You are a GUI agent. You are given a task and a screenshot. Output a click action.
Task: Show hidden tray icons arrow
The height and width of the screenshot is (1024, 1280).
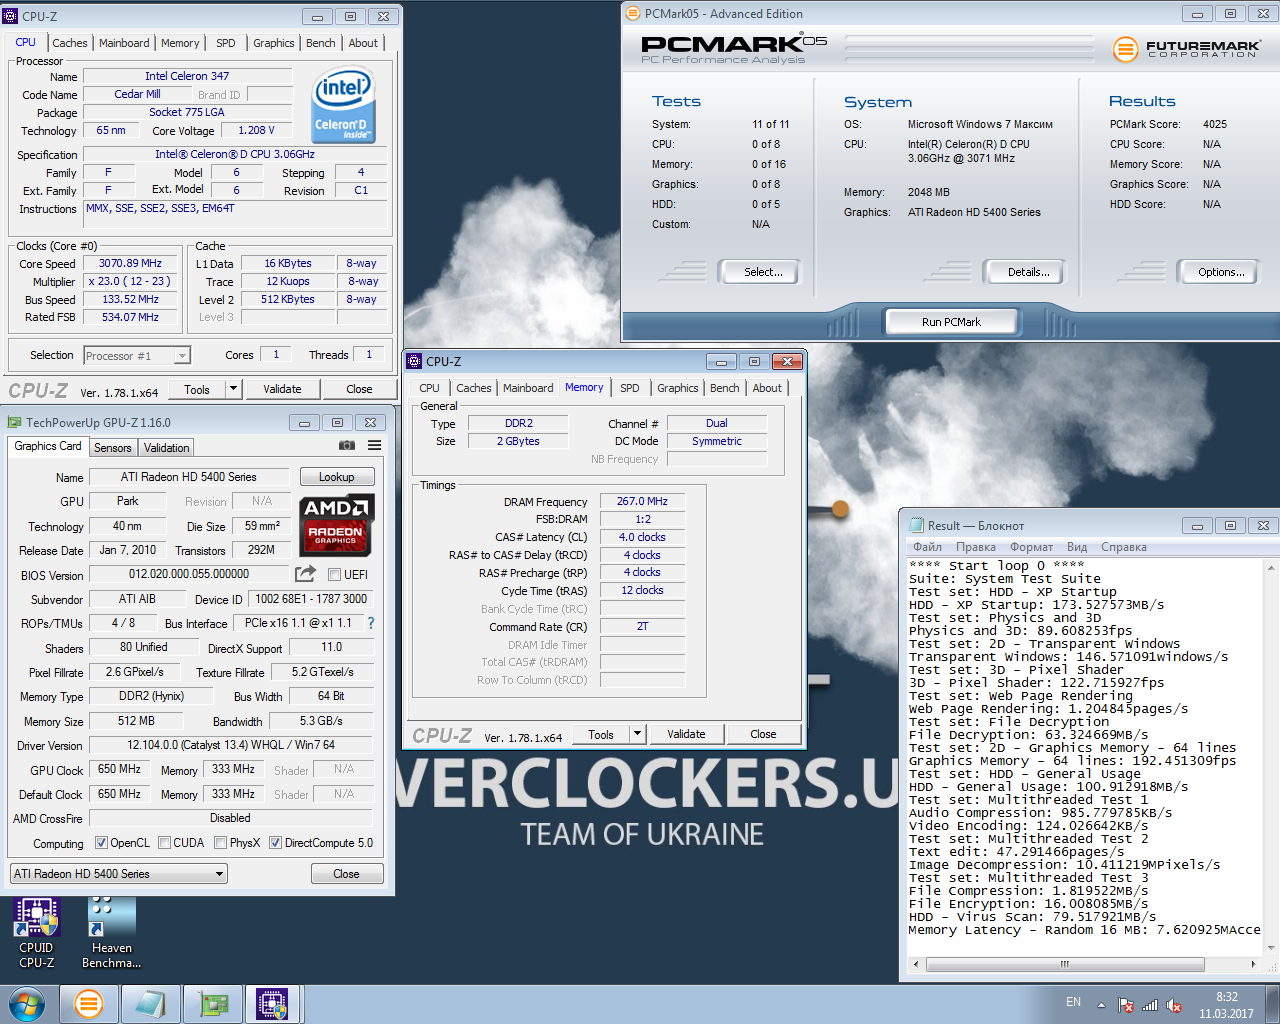[1101, 1005]
